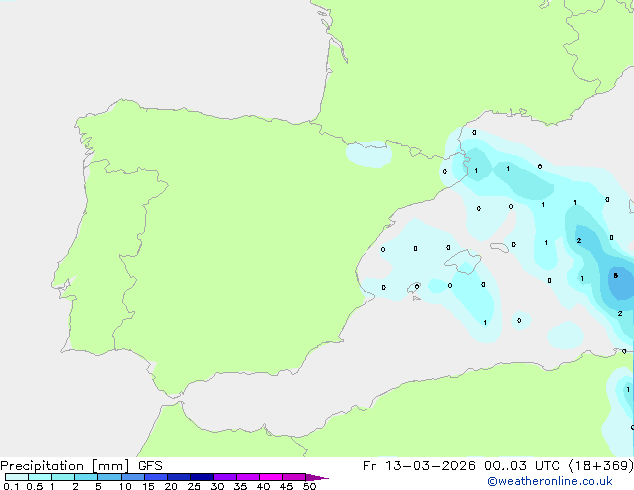
Task: Click the "30" legend scale label
Action: pyautogui.click(x=217, y=486)
